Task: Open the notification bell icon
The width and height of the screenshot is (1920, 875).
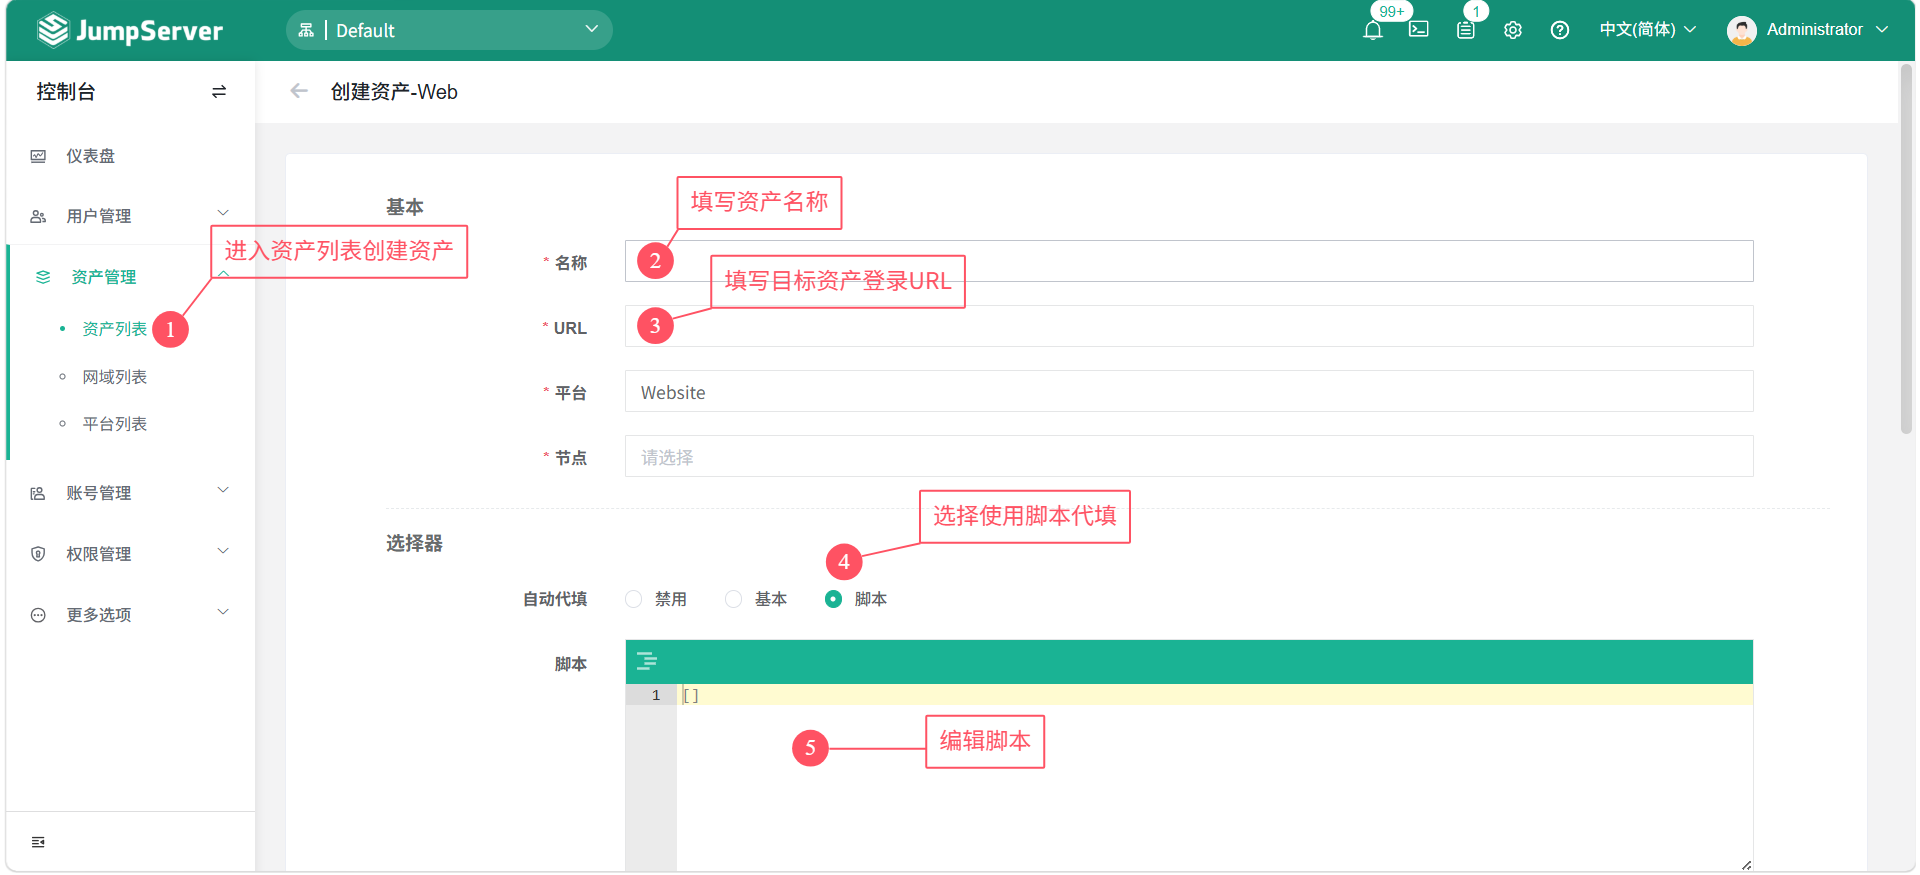Action: point(1373,30)
